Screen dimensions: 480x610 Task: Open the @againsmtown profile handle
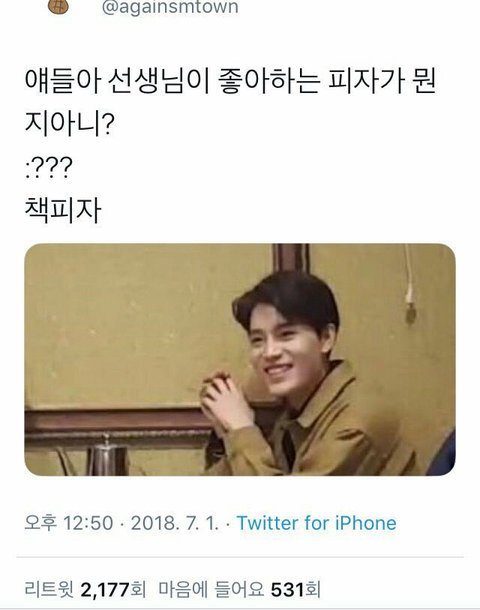pos(170,7)
